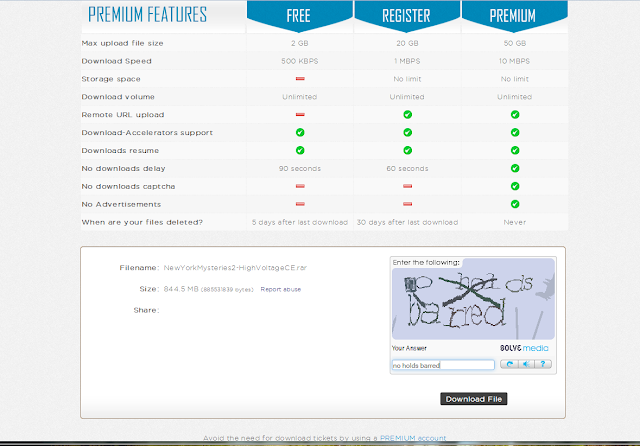Click the '844.5 MB' file size text
Image resolution: width=640 pixels, height=446 pixels.
tap(181, 289)
